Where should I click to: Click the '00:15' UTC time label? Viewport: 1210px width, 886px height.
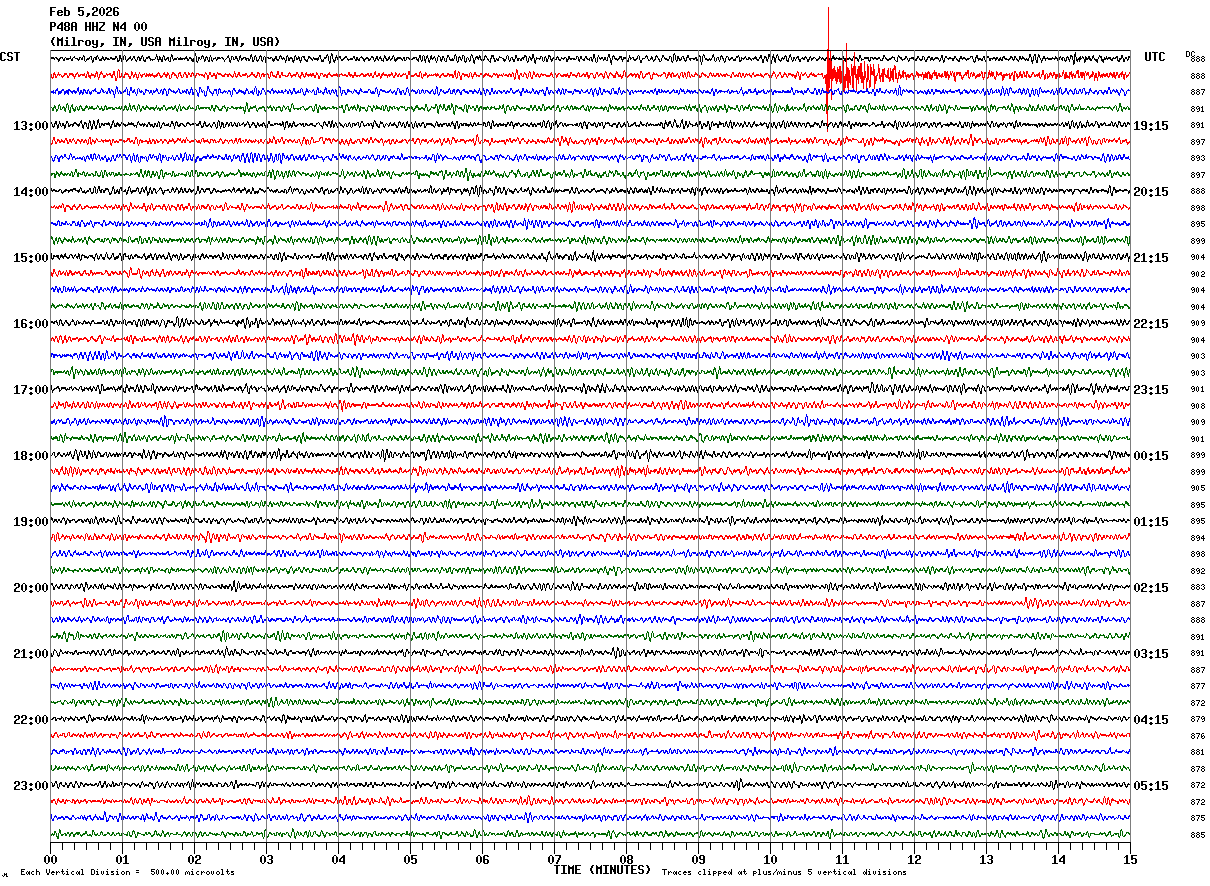click(x=1151, y=456)
